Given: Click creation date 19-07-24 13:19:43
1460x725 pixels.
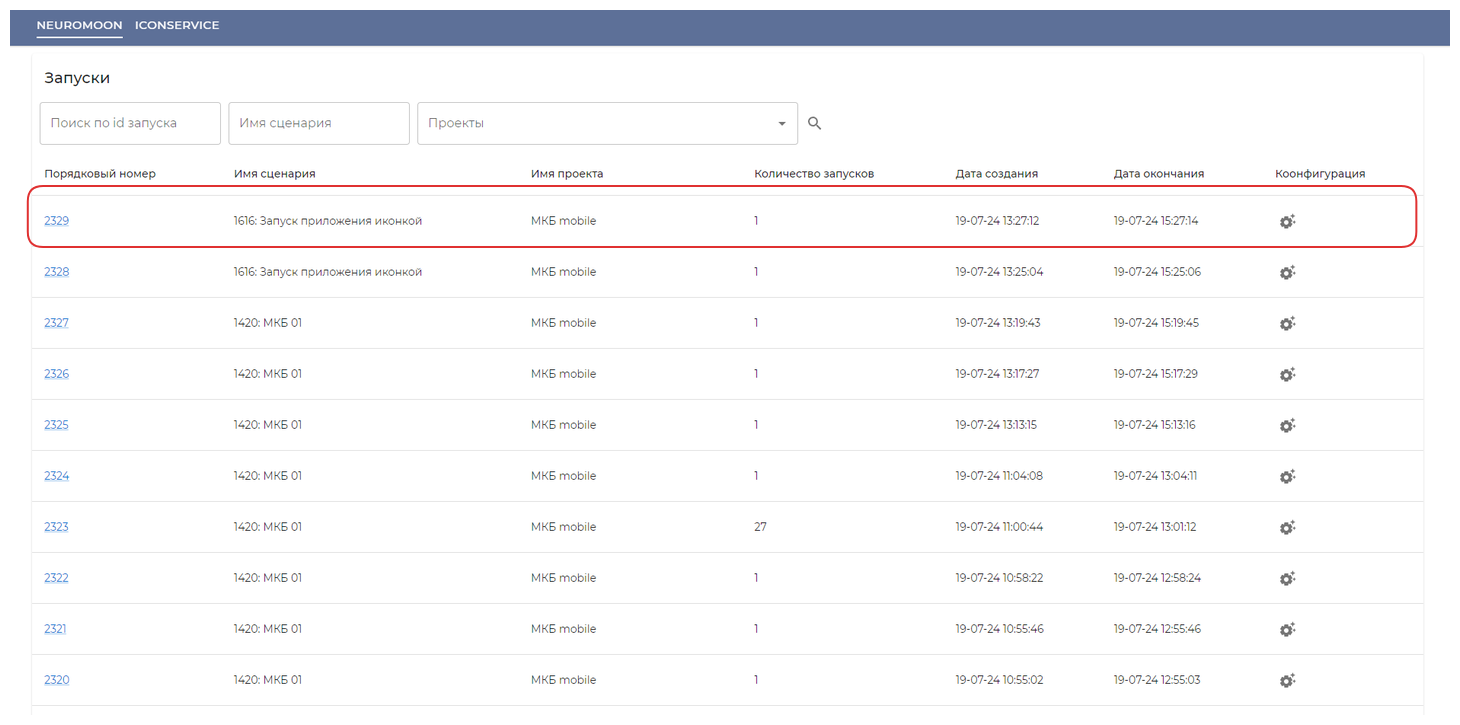Looking at the screenshot, I should point(998,323).
